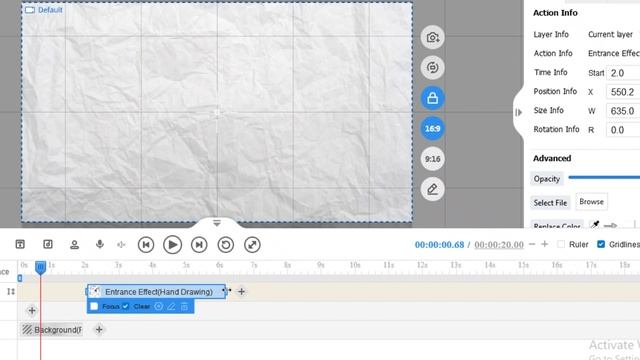Delete the effect with the trash icon

pyautogui.click(x=184, y=306)
